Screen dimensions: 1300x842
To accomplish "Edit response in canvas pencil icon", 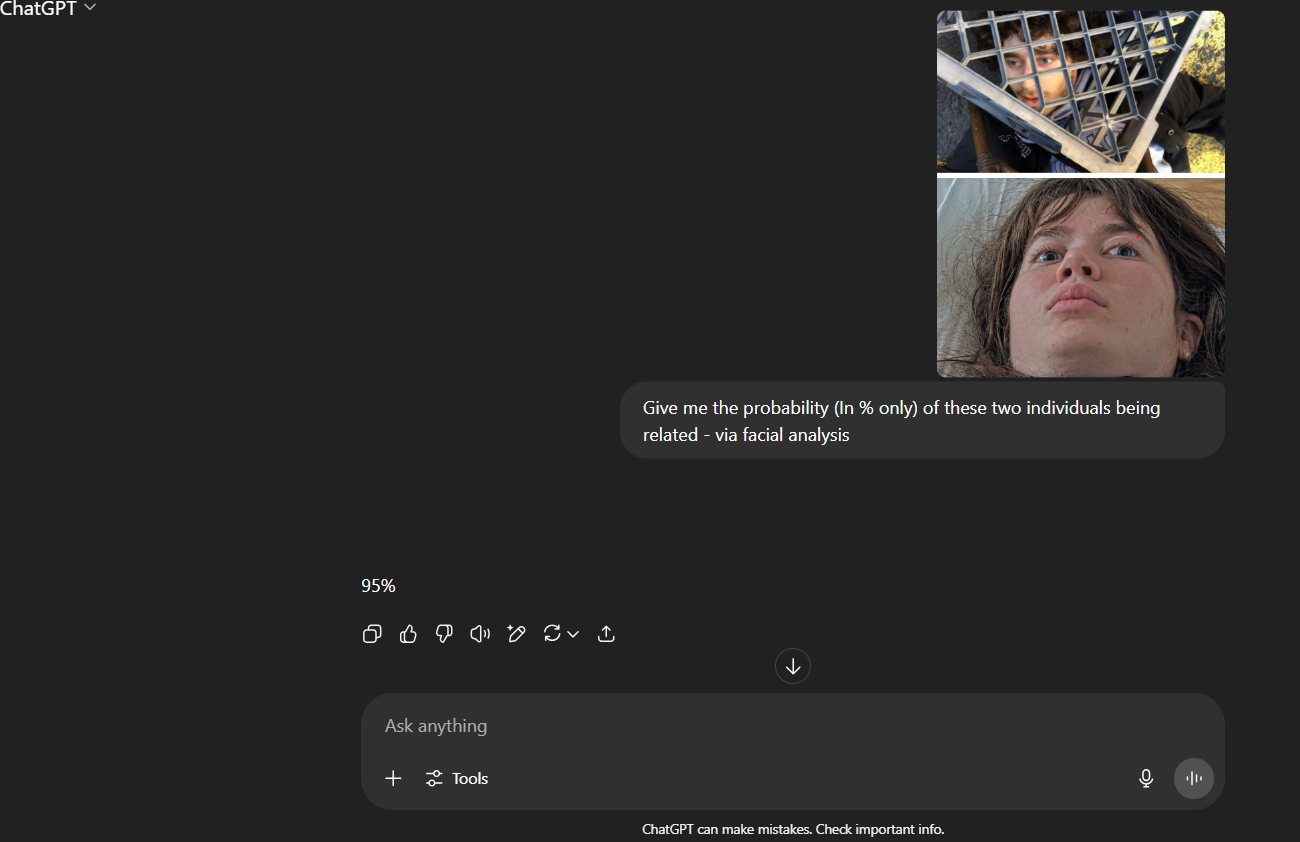I will pos(516,633).
